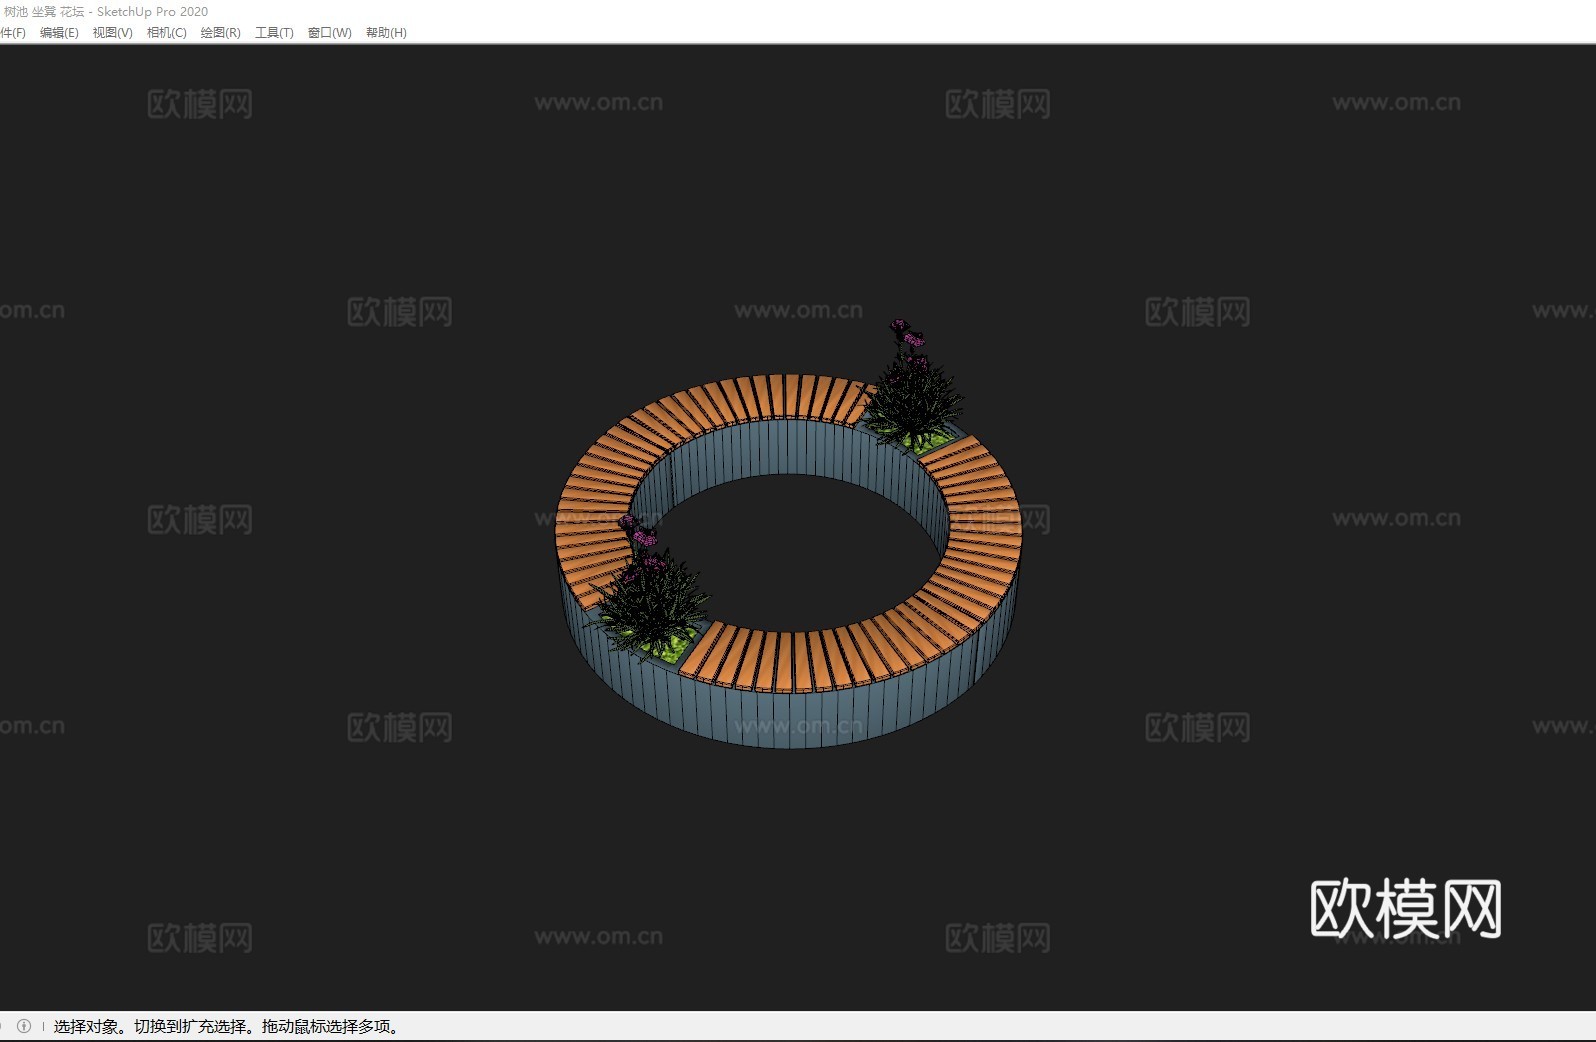Open the 绘图(R) Draw menu
Viewport: 1596px width, 1042px height.
click(x=221, y=33)
